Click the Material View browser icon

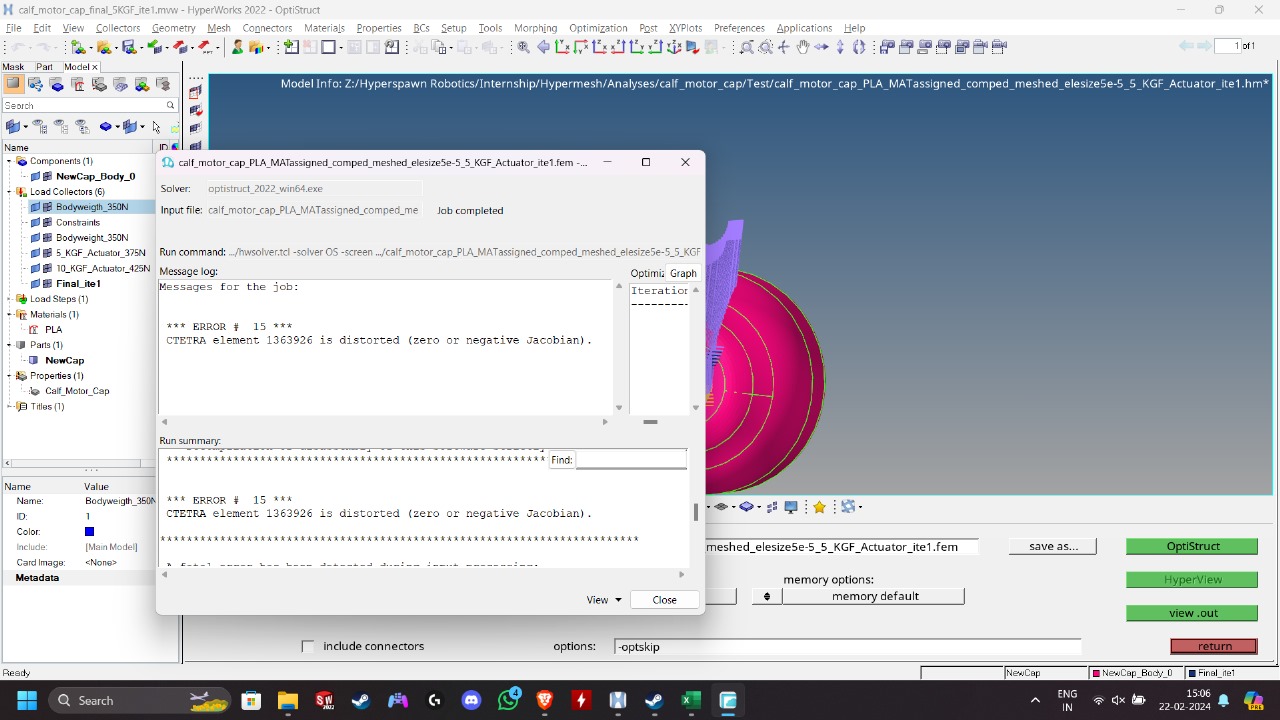click(78, 85)
